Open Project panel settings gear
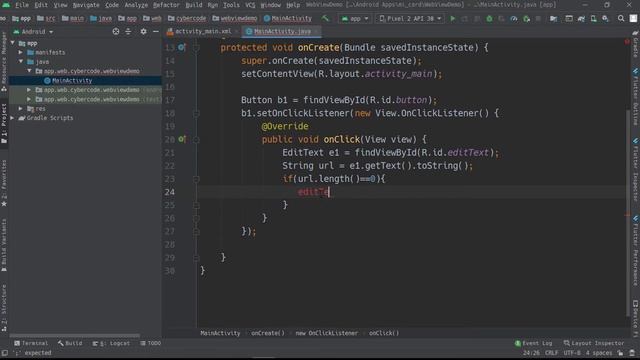This screenshot has width=640, height=360. (x=143, y=31)
